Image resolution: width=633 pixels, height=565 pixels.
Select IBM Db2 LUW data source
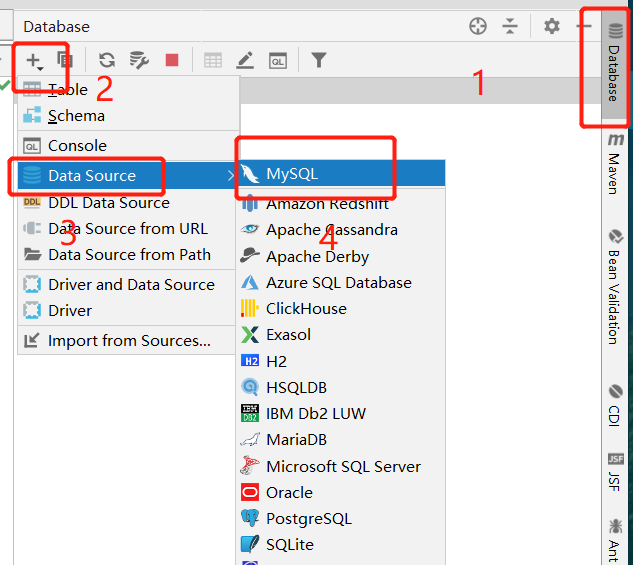coord(341,414)
